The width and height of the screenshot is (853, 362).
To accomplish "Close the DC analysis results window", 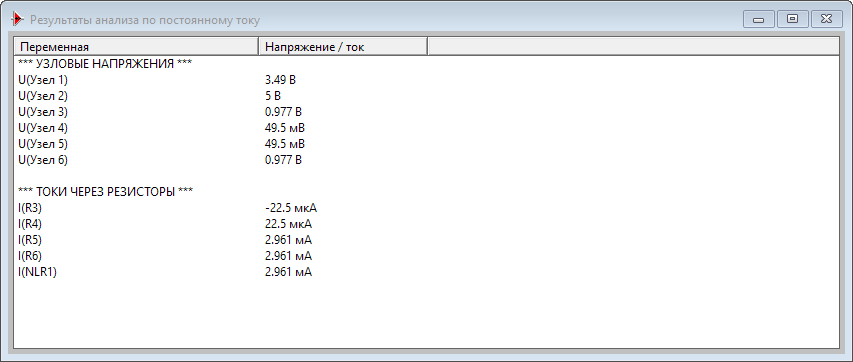I will tap(827, 19).
